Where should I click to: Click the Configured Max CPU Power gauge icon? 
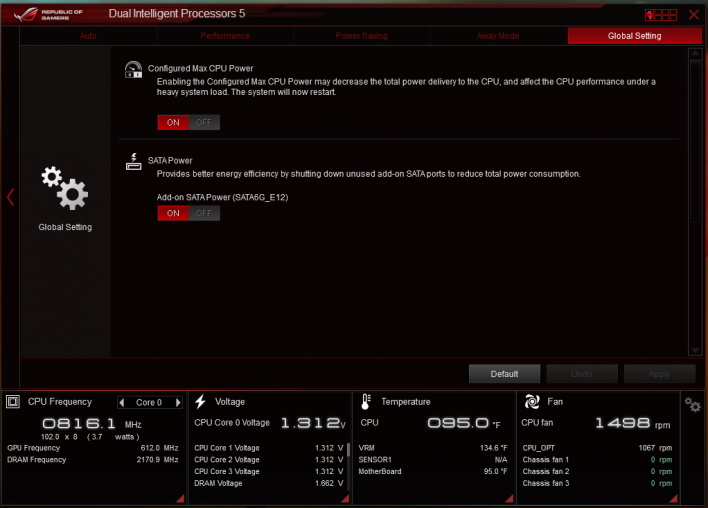click(133, 70)
